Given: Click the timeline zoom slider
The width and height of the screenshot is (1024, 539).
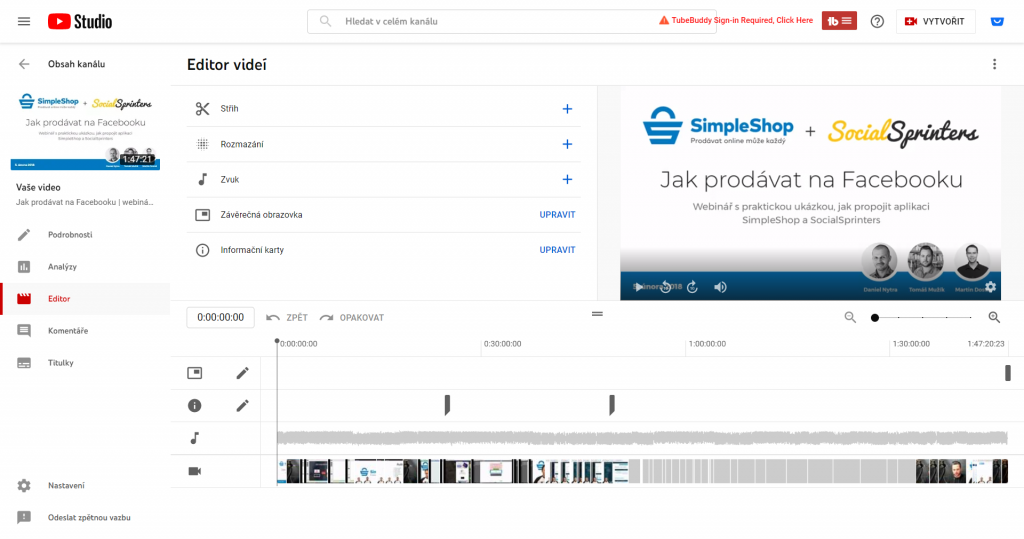Looking at the screenshot, I should click(x=923, y=318).
